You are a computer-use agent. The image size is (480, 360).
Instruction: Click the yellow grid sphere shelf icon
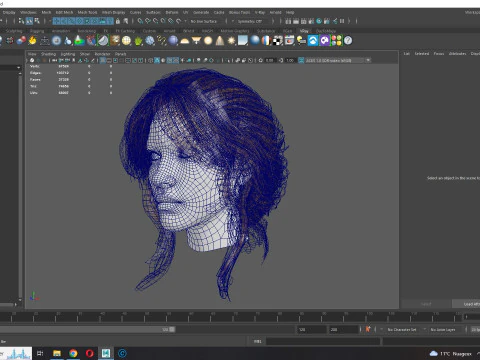coord(126,41)
